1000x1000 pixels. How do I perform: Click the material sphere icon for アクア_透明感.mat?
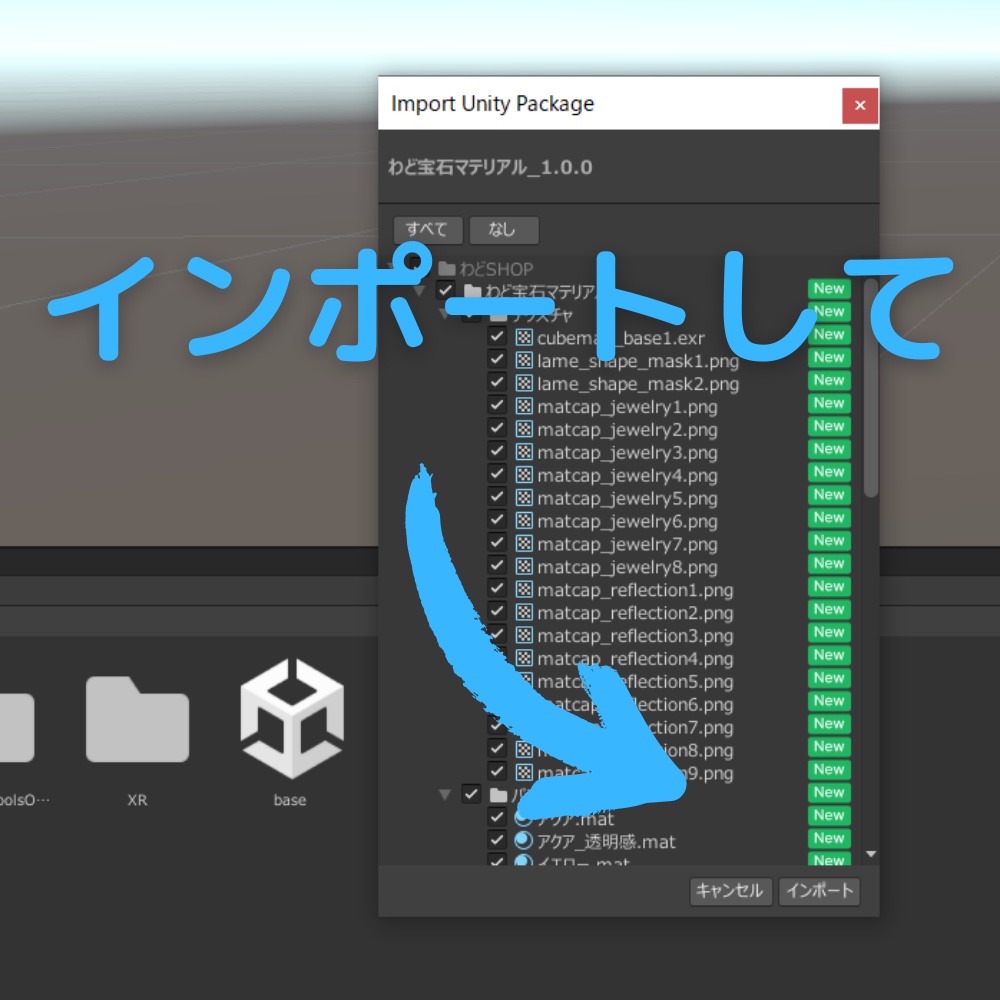click(522, 840)
